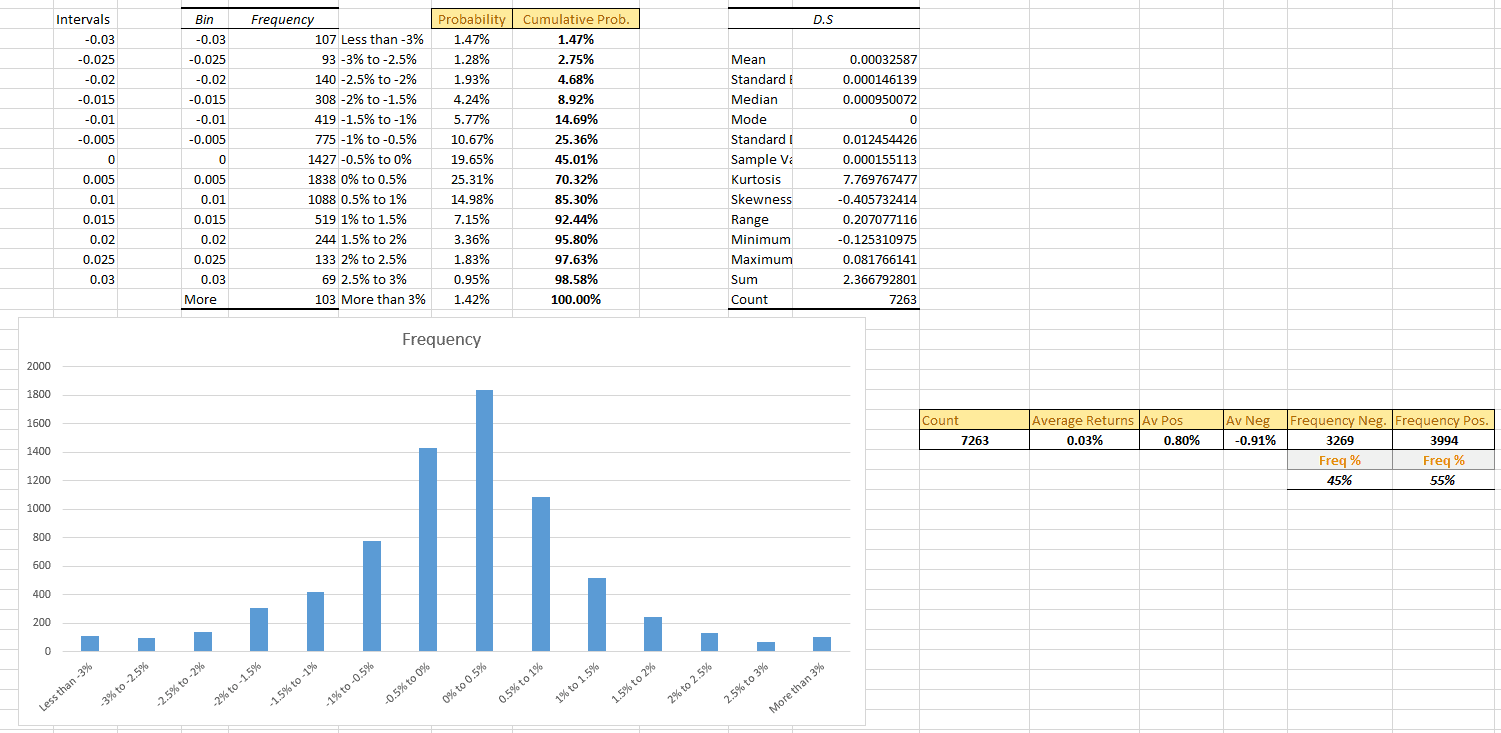Select the "Probability" header cell
Screen dimensions: 1501x733
472,20
